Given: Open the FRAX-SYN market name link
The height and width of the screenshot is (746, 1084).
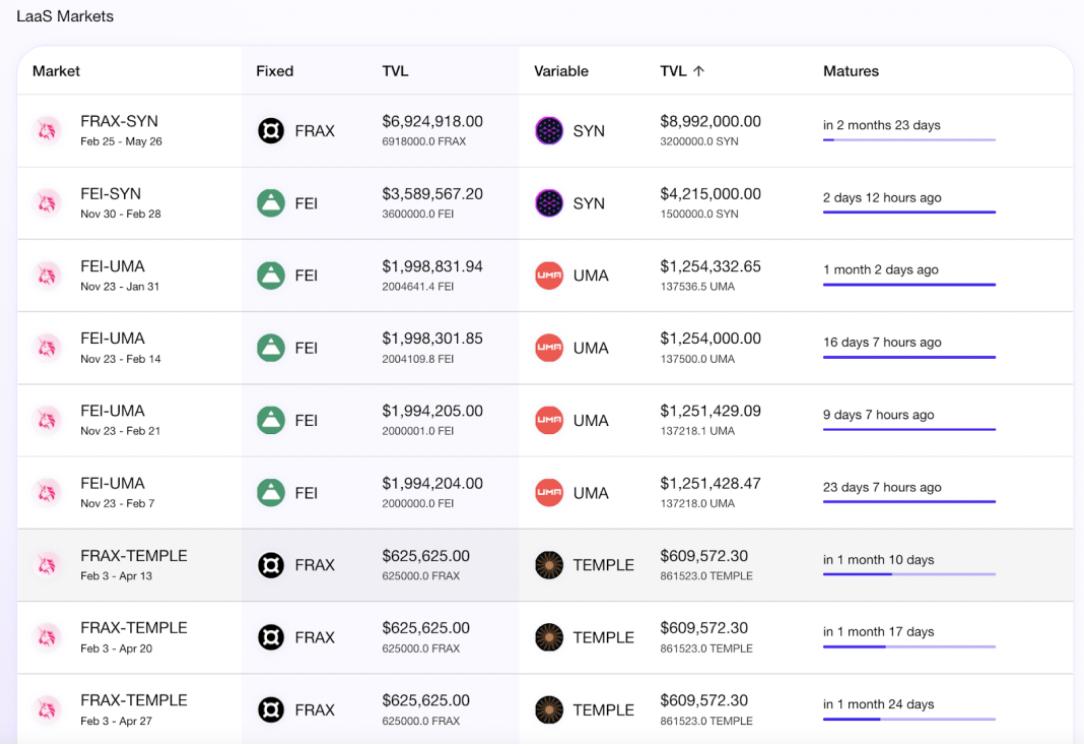Looking at the screenshot, I should pyautogui.click(x=119, y=122).
